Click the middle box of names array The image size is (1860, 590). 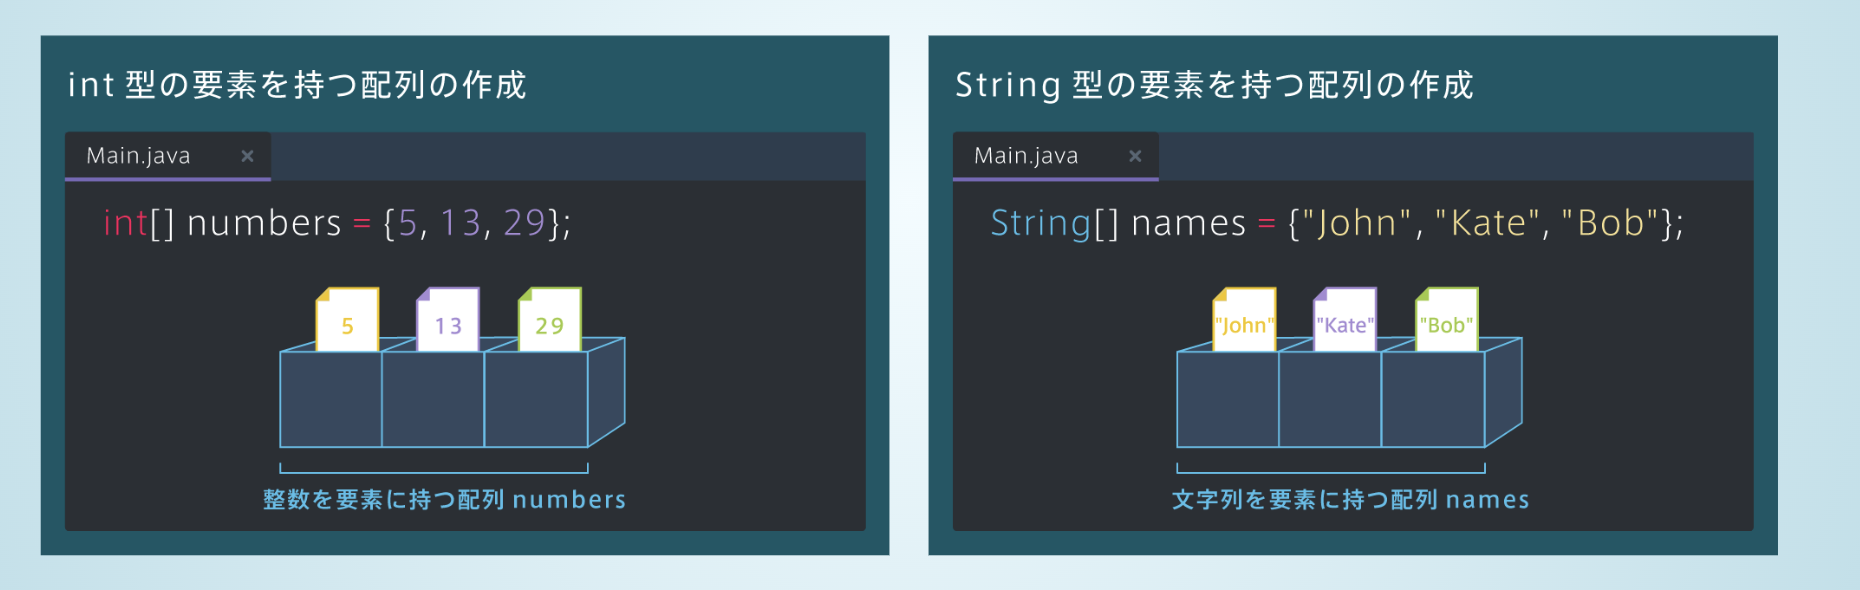pos(1330,399)
